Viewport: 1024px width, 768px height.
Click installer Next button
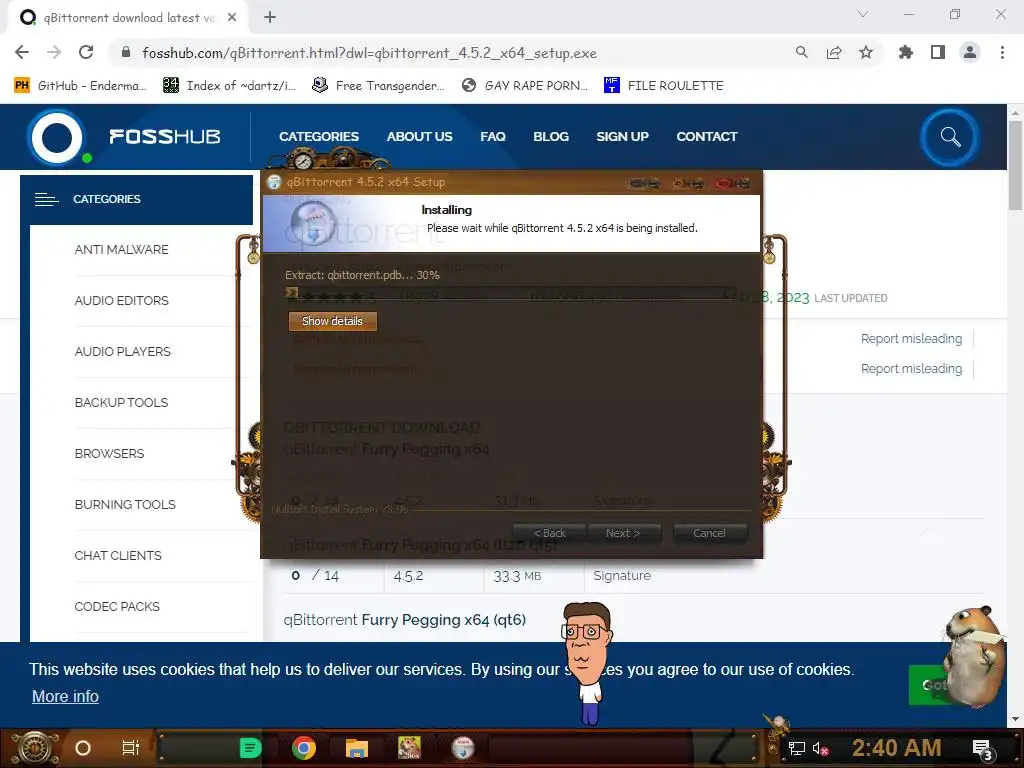tap(624, 533)
